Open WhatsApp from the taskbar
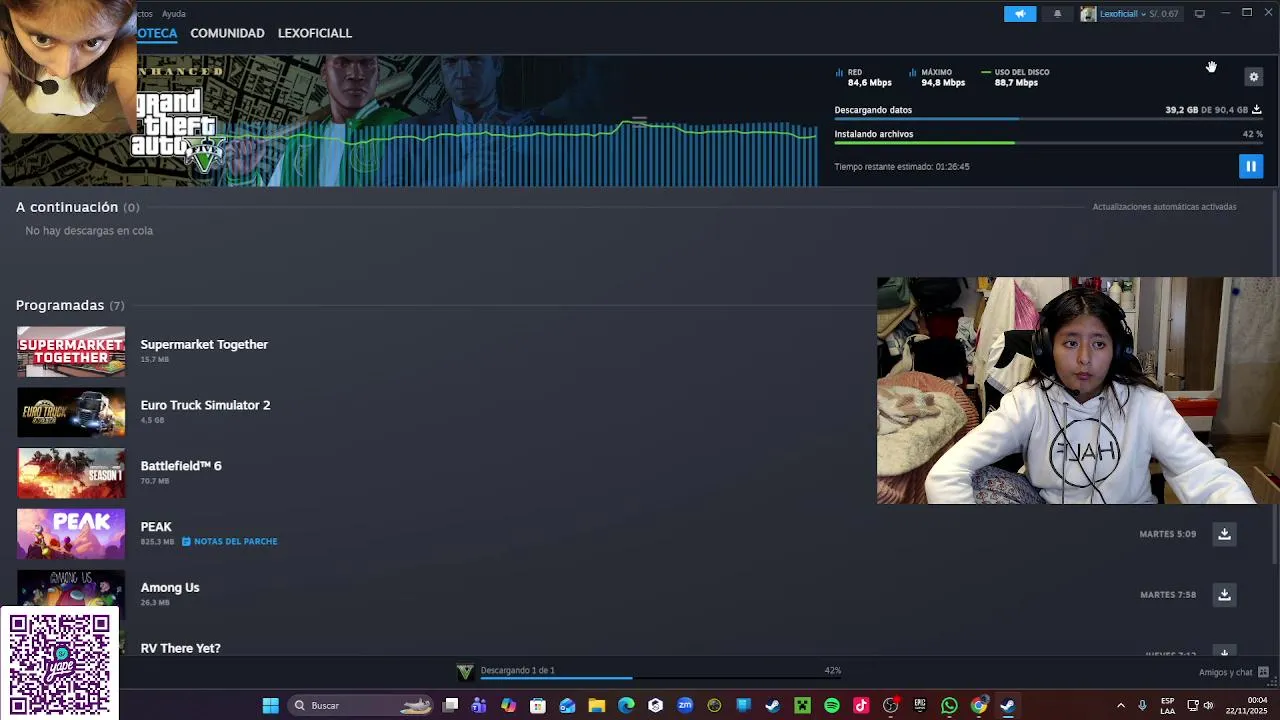Viewport: 1280px width, 720px height. (x=949, y=706)
